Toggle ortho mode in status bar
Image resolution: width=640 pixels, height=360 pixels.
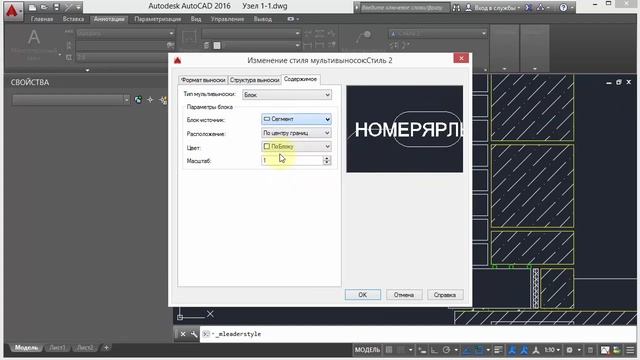[434, 350]
